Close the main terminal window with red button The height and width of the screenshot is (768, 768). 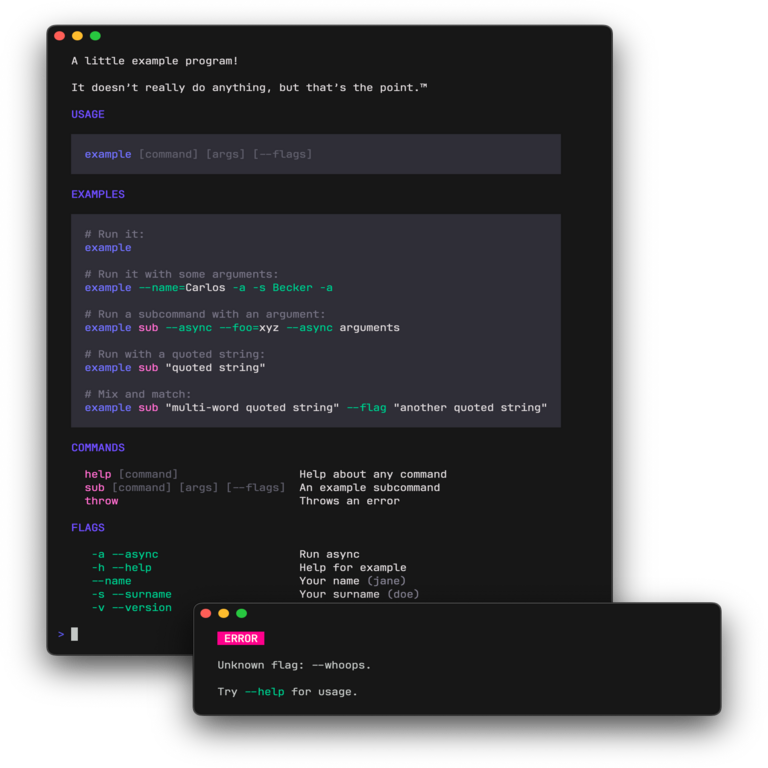coord(60,36)
